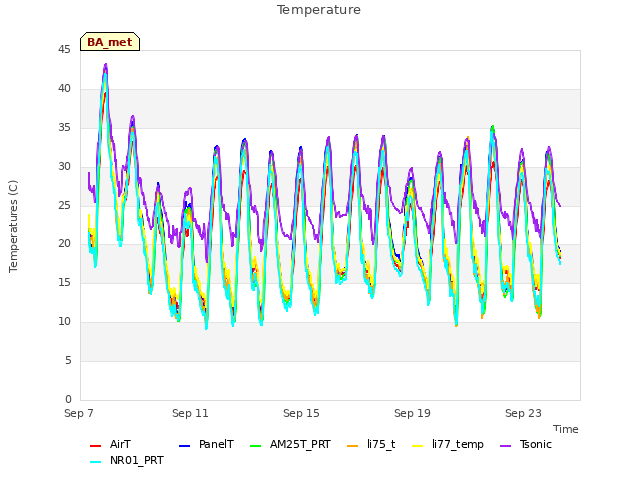The height and width of the screenshot is (480, 640).
Task: Click the blue PanelT legend swatch
Action: pos(184,446)
